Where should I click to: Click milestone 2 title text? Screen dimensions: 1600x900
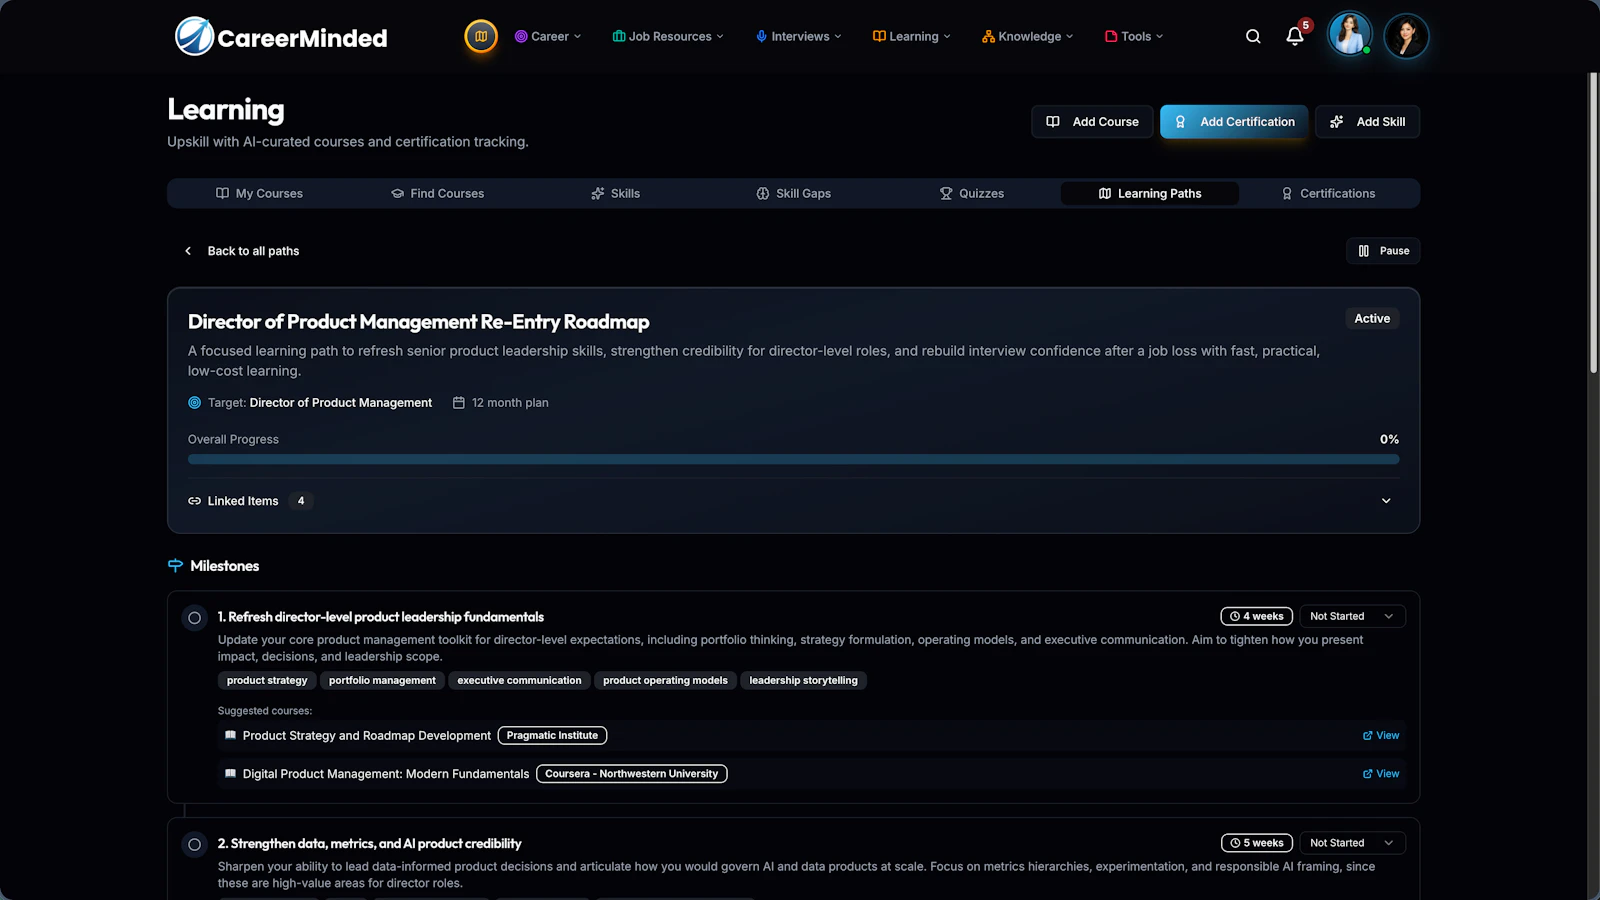pos(370,844)
